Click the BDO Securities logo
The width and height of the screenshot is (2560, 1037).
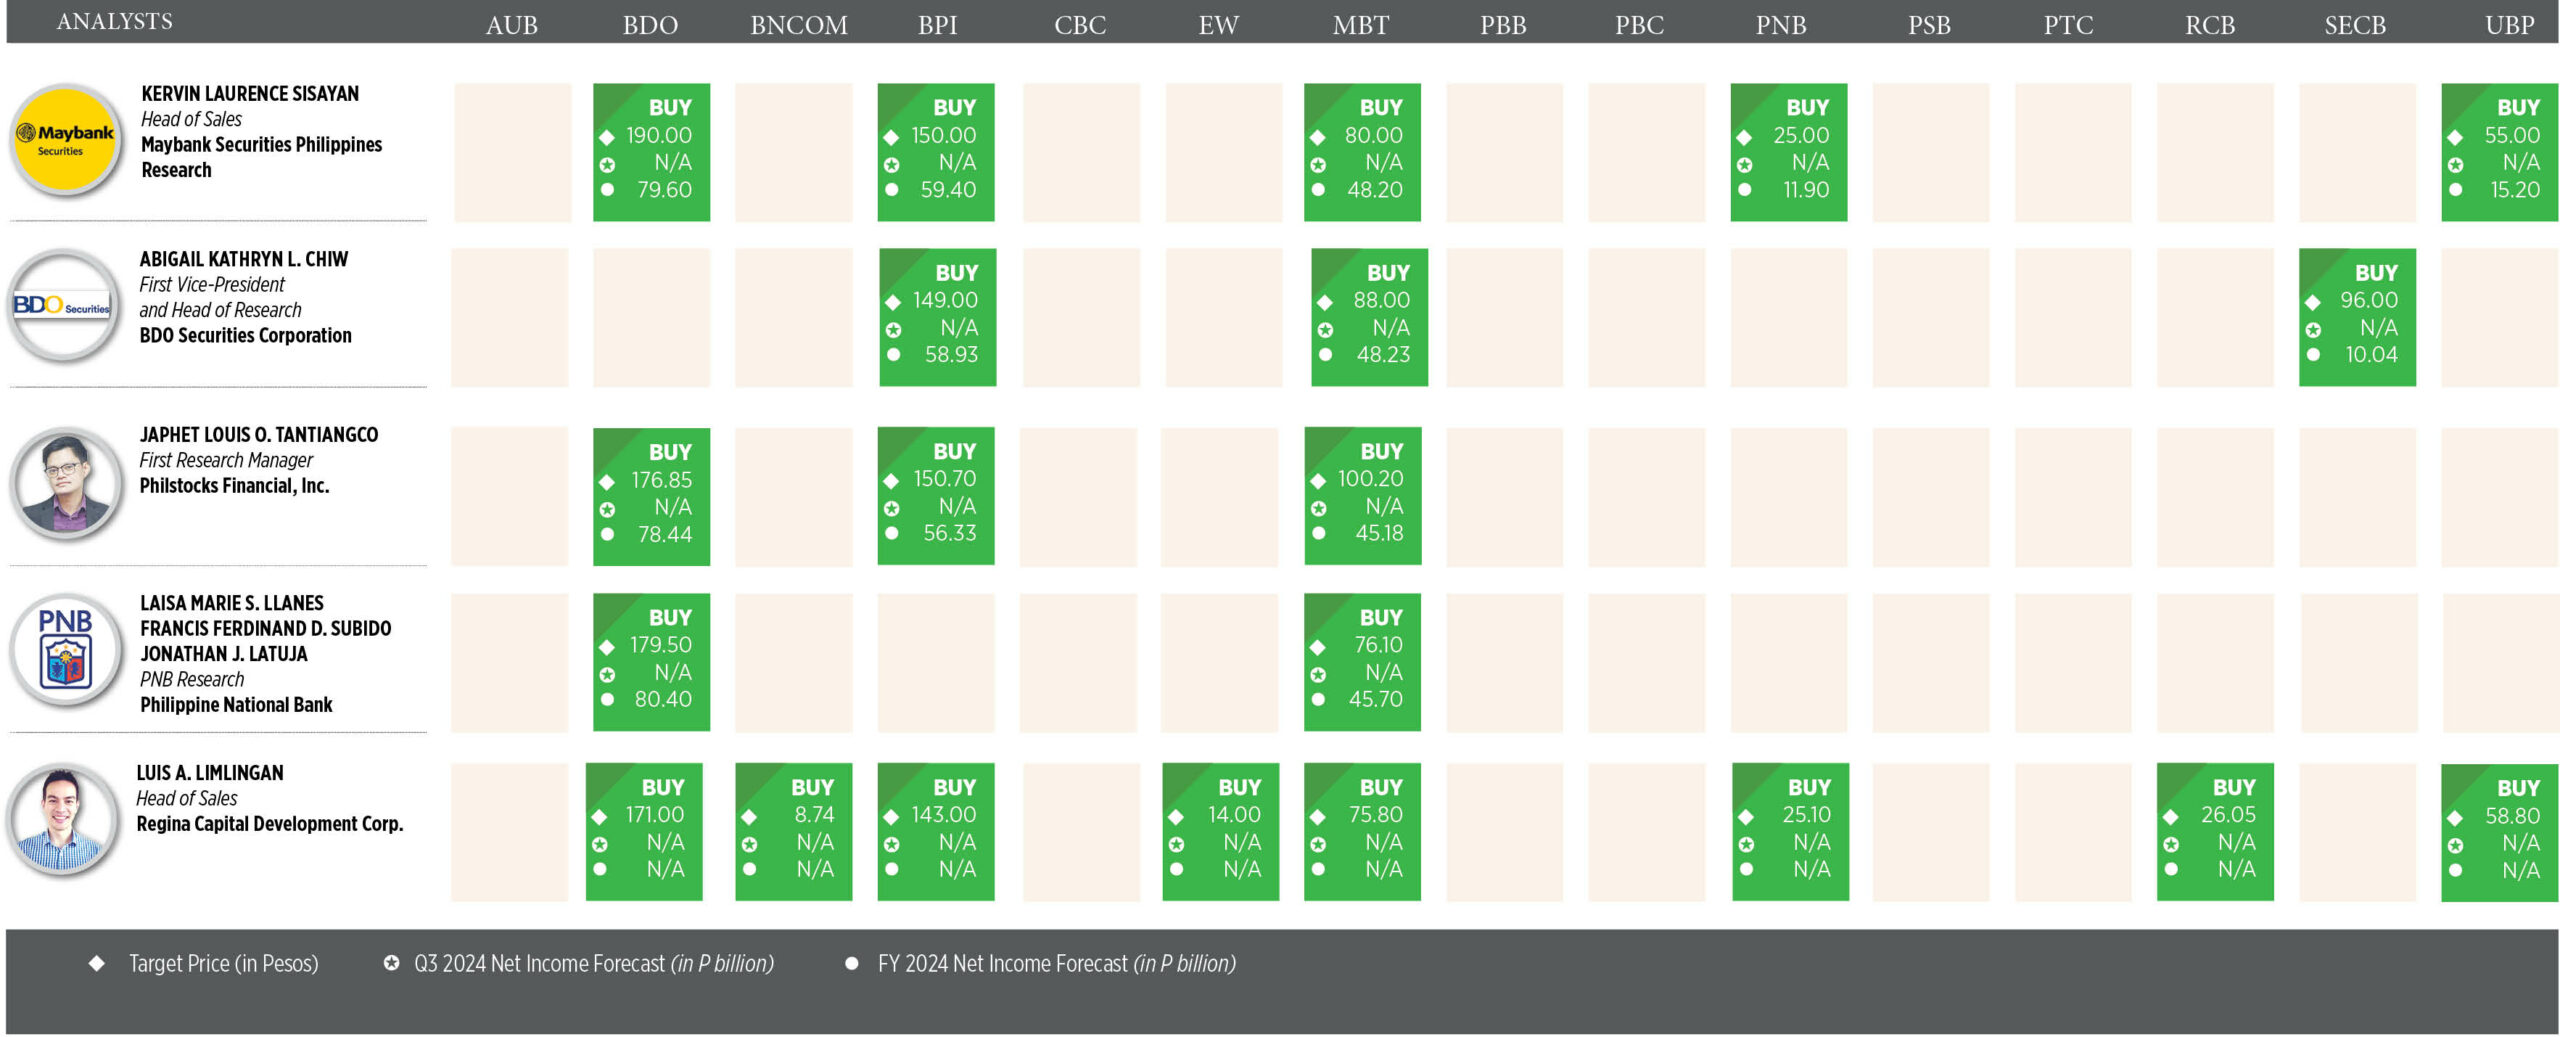(63, 306)
